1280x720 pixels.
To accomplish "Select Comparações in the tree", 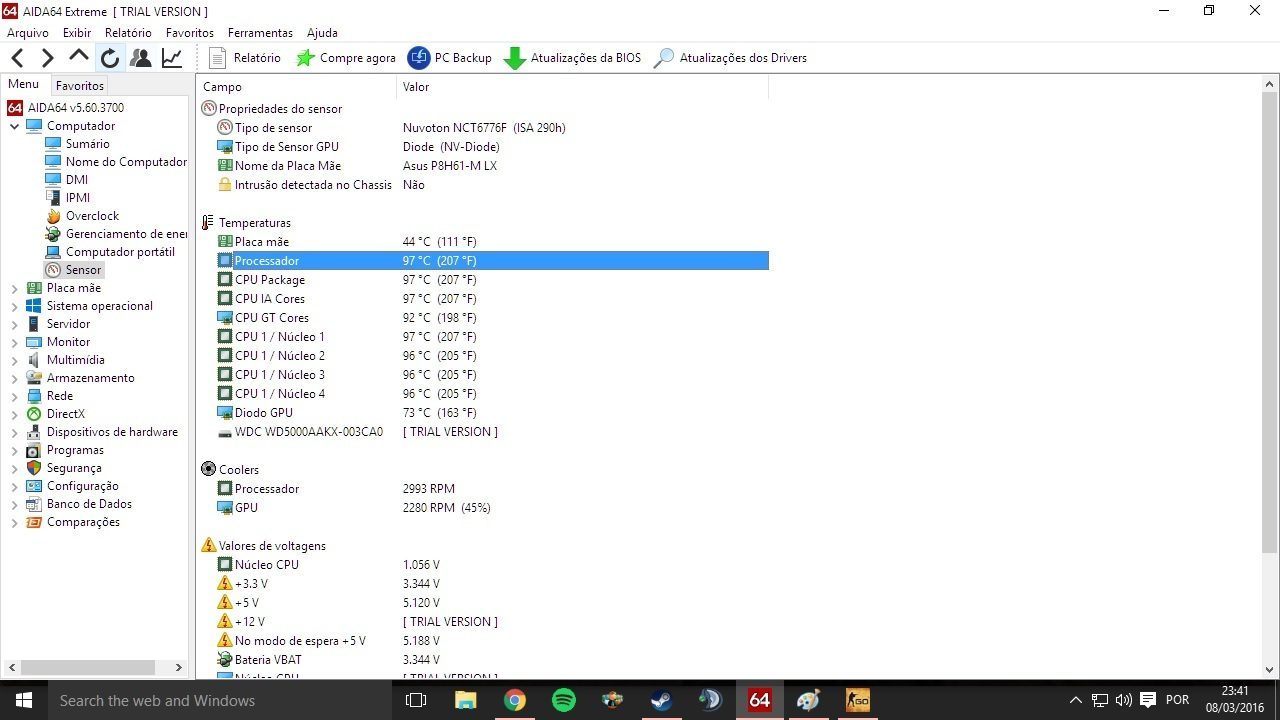I will [x=83, y=522].
